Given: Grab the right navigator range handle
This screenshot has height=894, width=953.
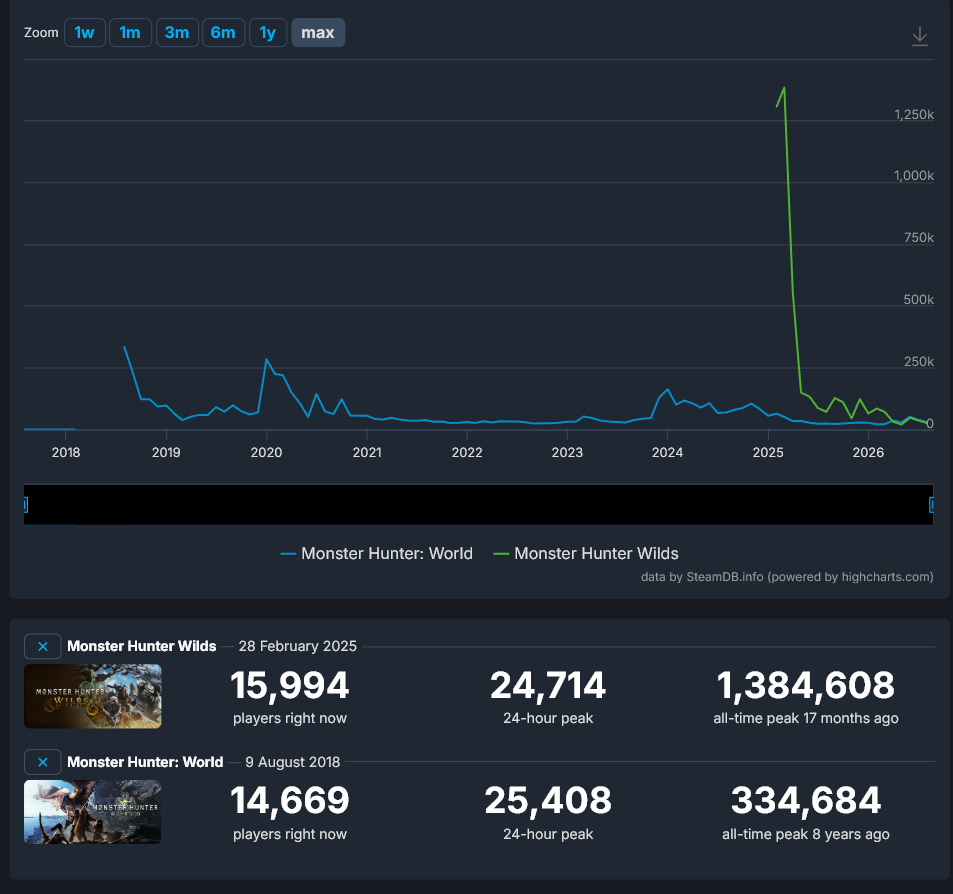Looking at the screenshot, I should click(x=931, y=504).
